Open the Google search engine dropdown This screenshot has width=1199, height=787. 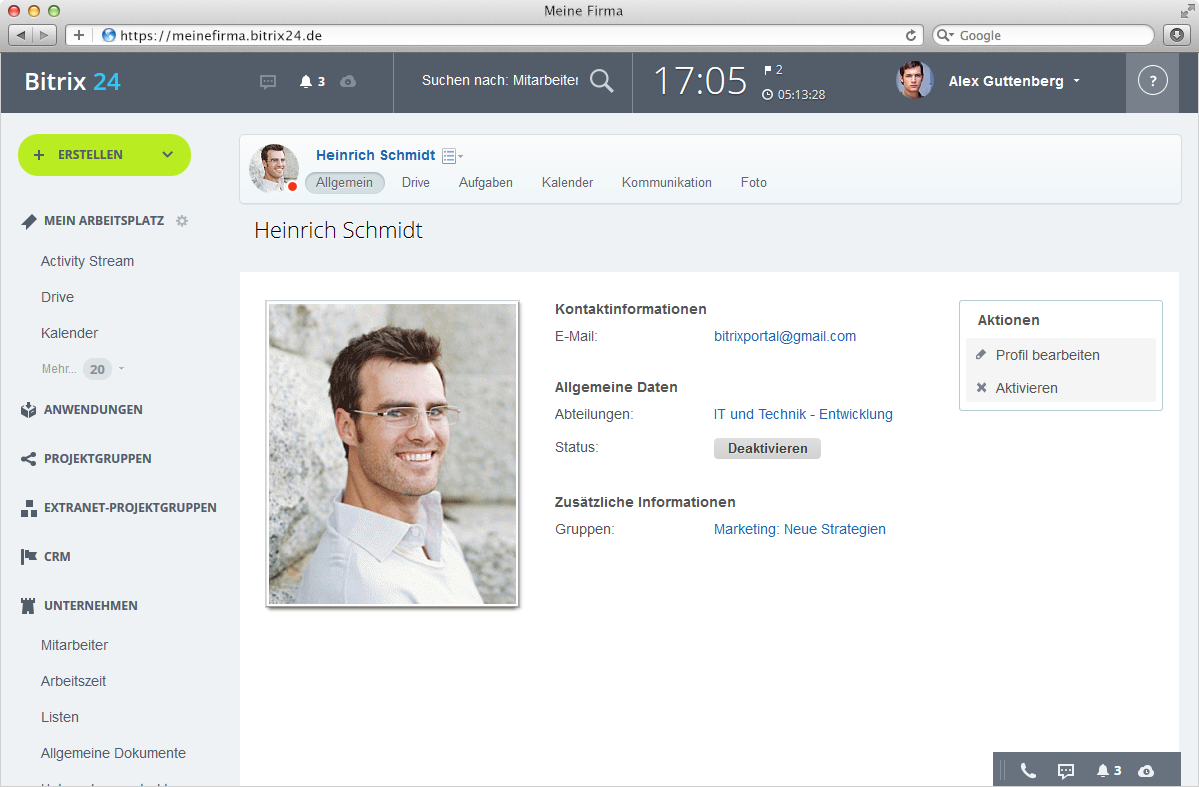[946, 35]
